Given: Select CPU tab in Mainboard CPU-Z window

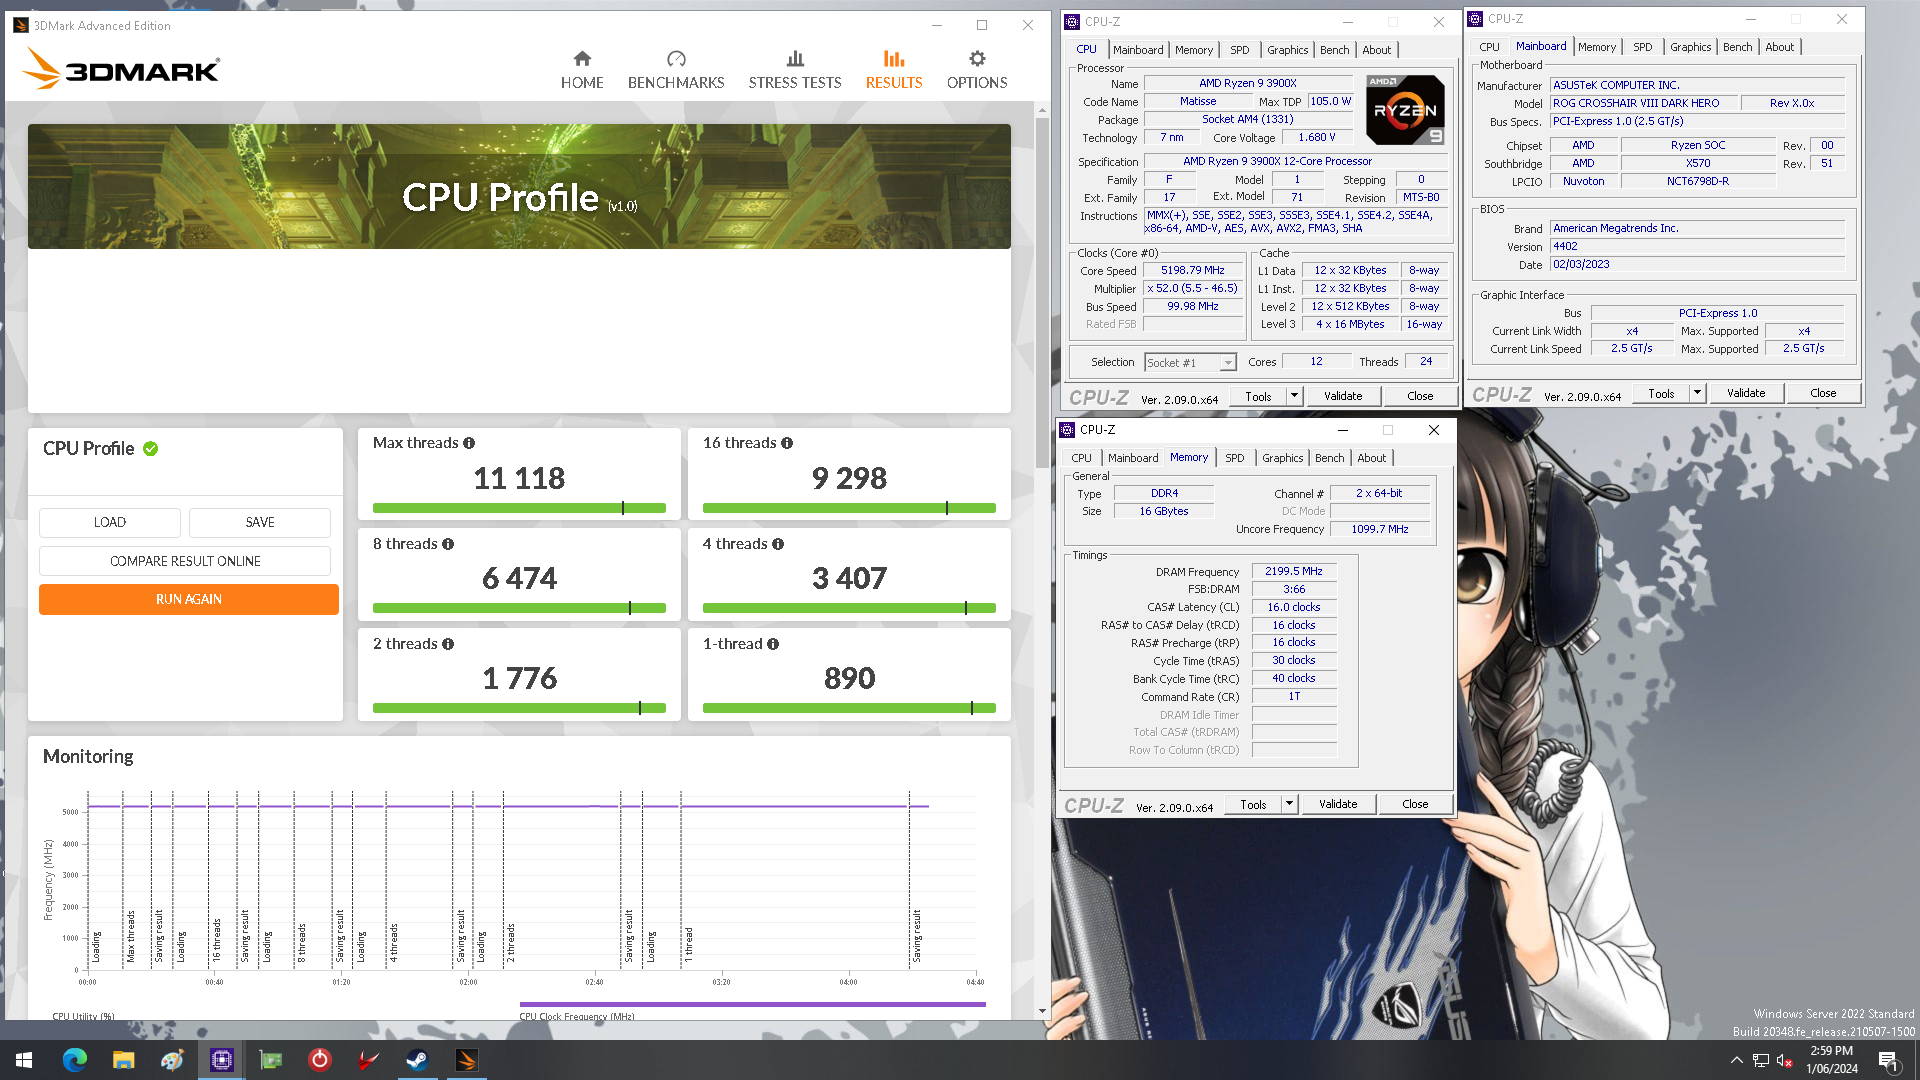Looking at the screenshot, I should 1489,47.
